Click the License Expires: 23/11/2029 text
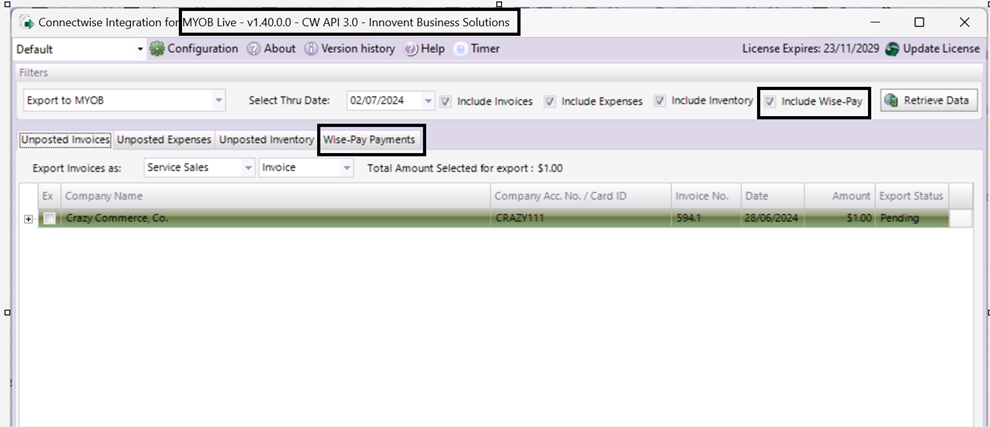 coord(810,49)
